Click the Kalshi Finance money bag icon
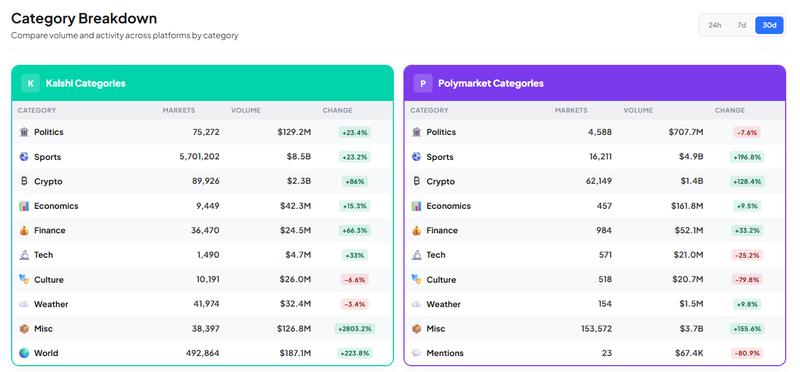The width and height of the screenshot is (800, 372). [24, 230]
